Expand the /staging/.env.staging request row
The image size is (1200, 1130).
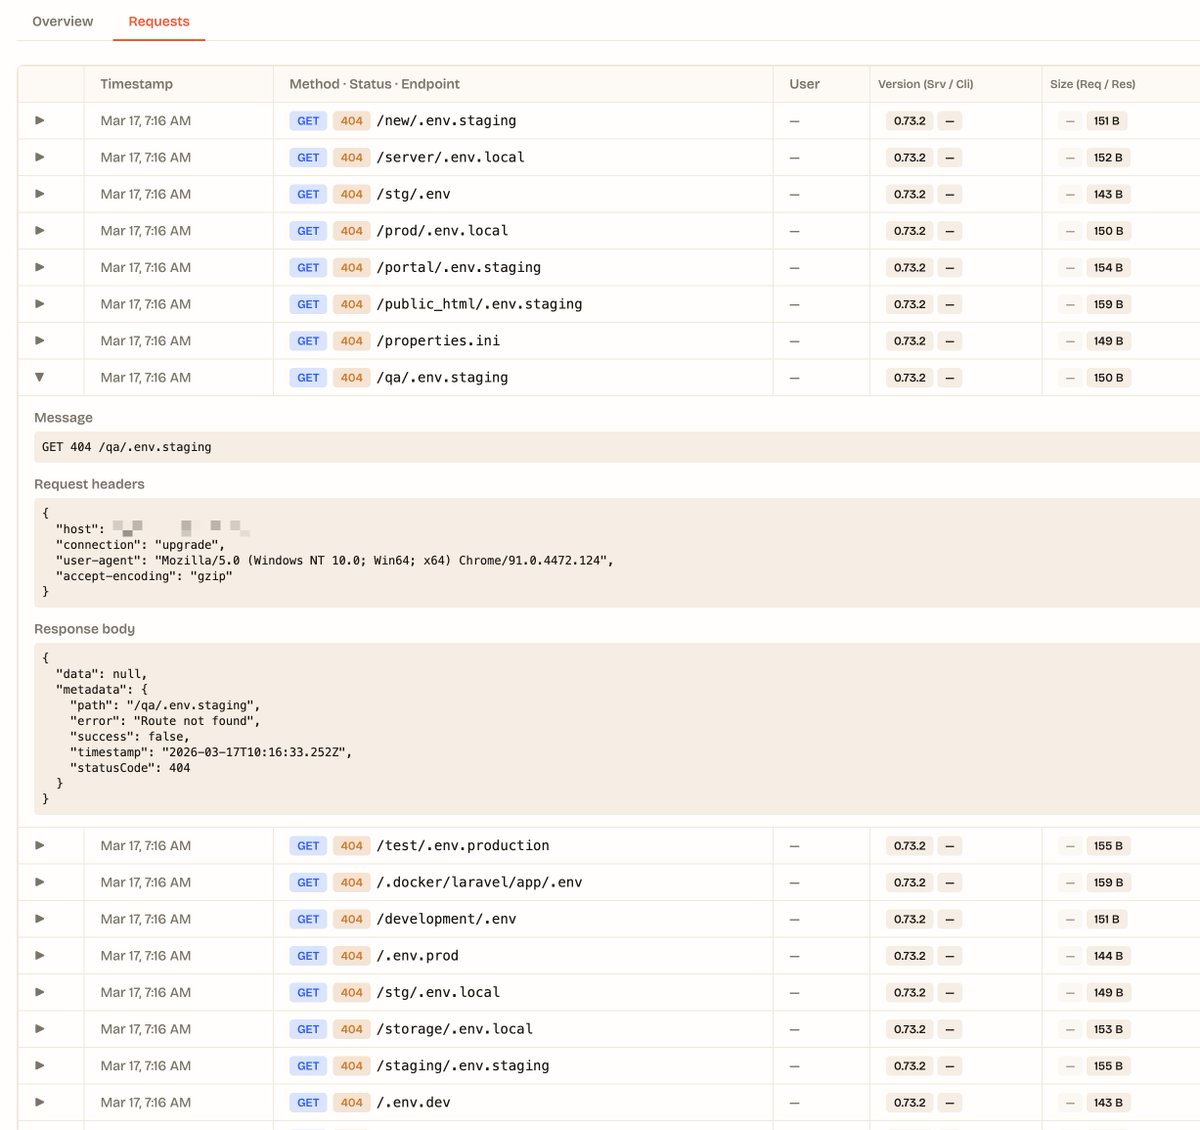(40, 1065)
